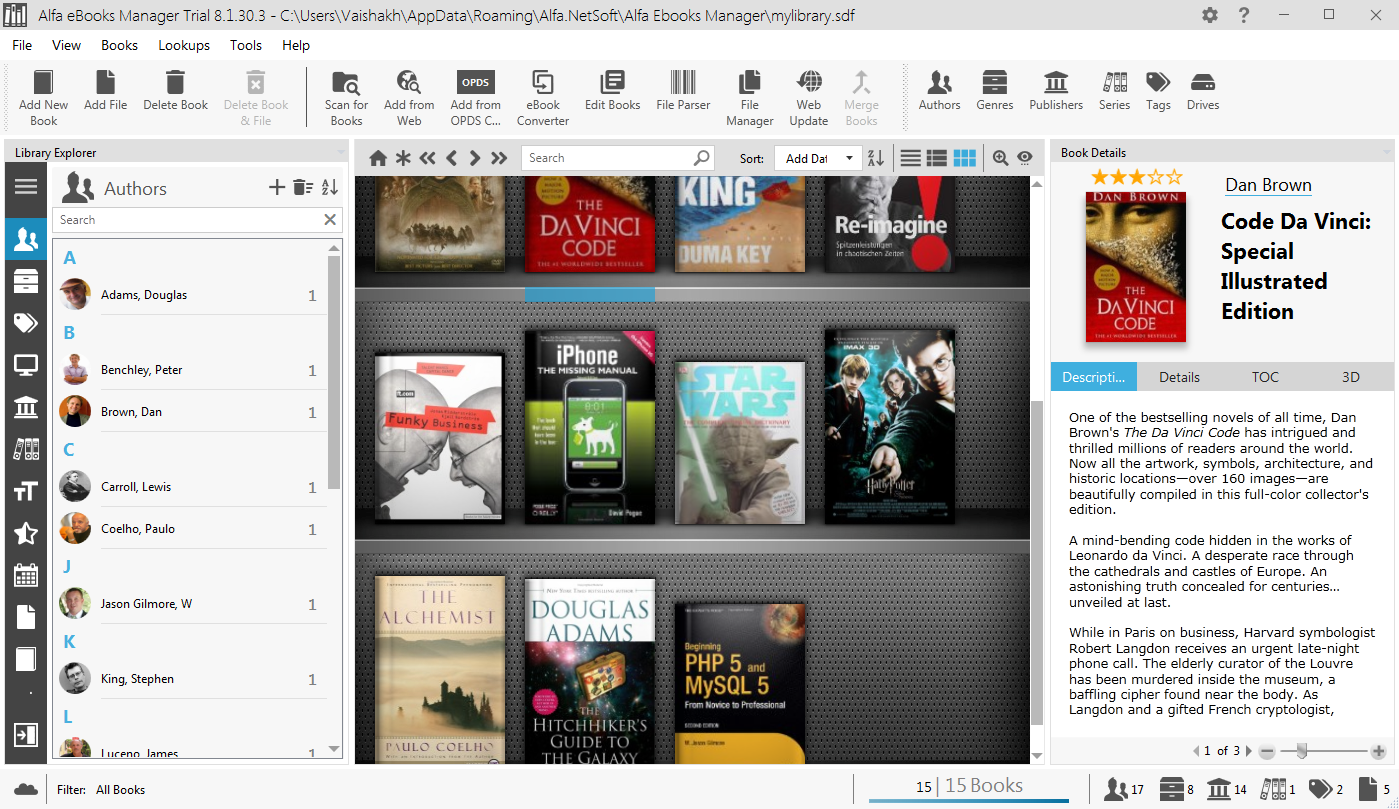This screenshot has height=809, width=1399.
Task: Toggle the hamburger menu in sidebar
Action: 26,187
